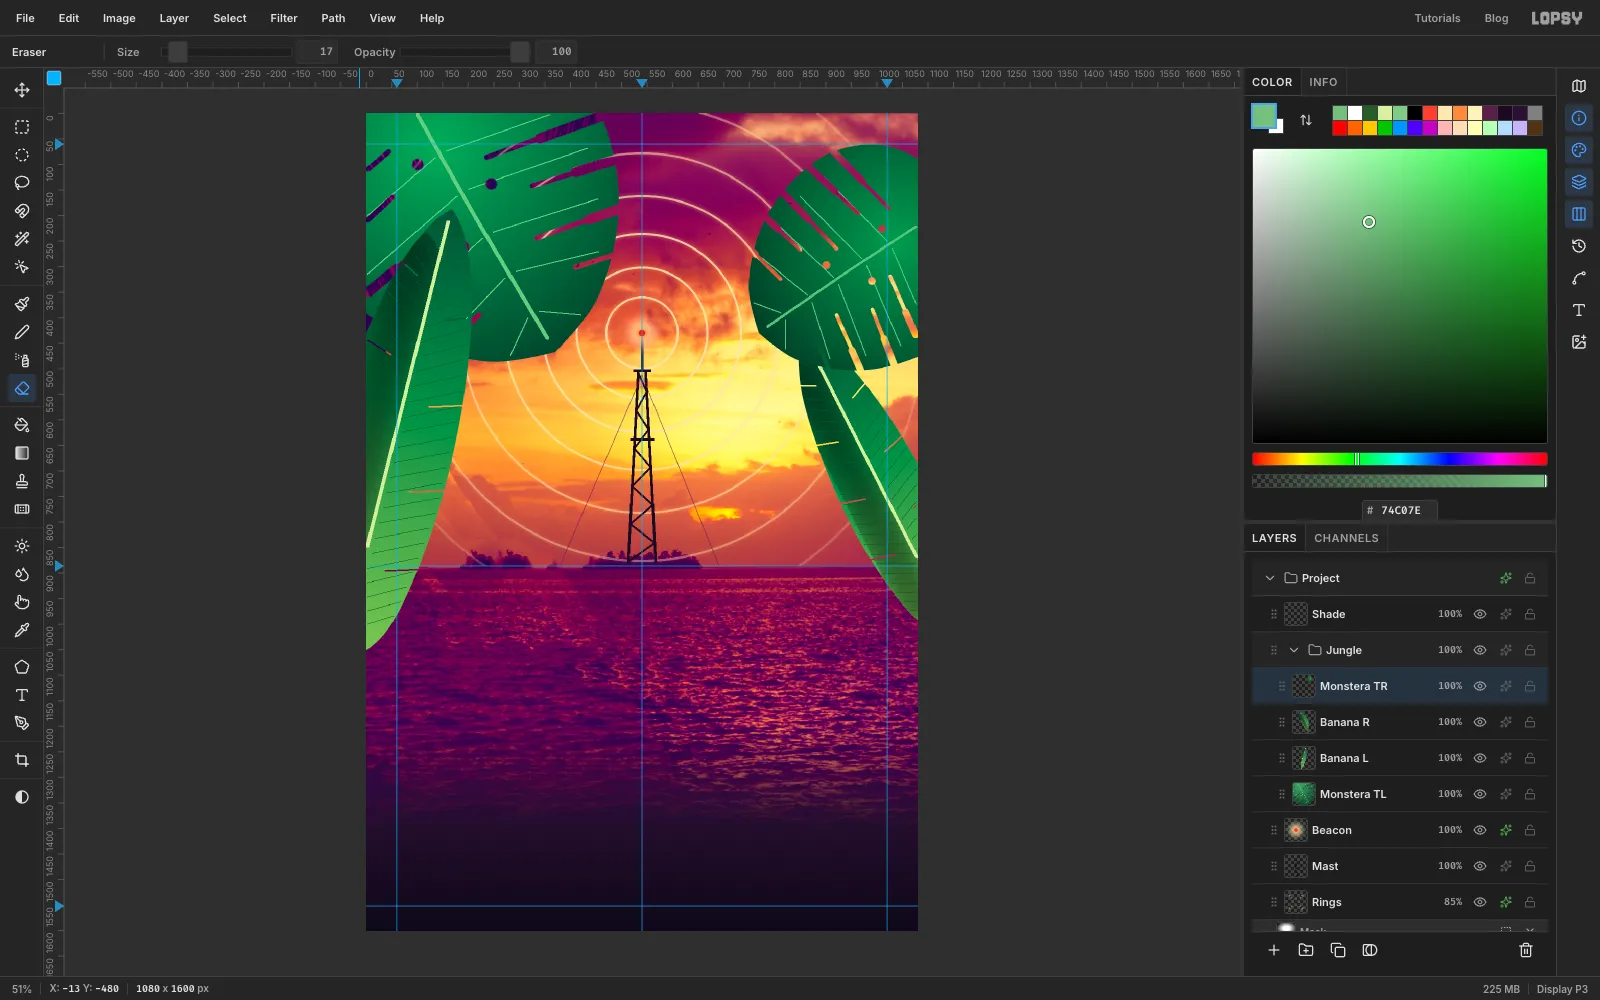Screen dimensions: 1600x1000
Task: Click the hue slider bar
Action: click(x=1400, y=459)
